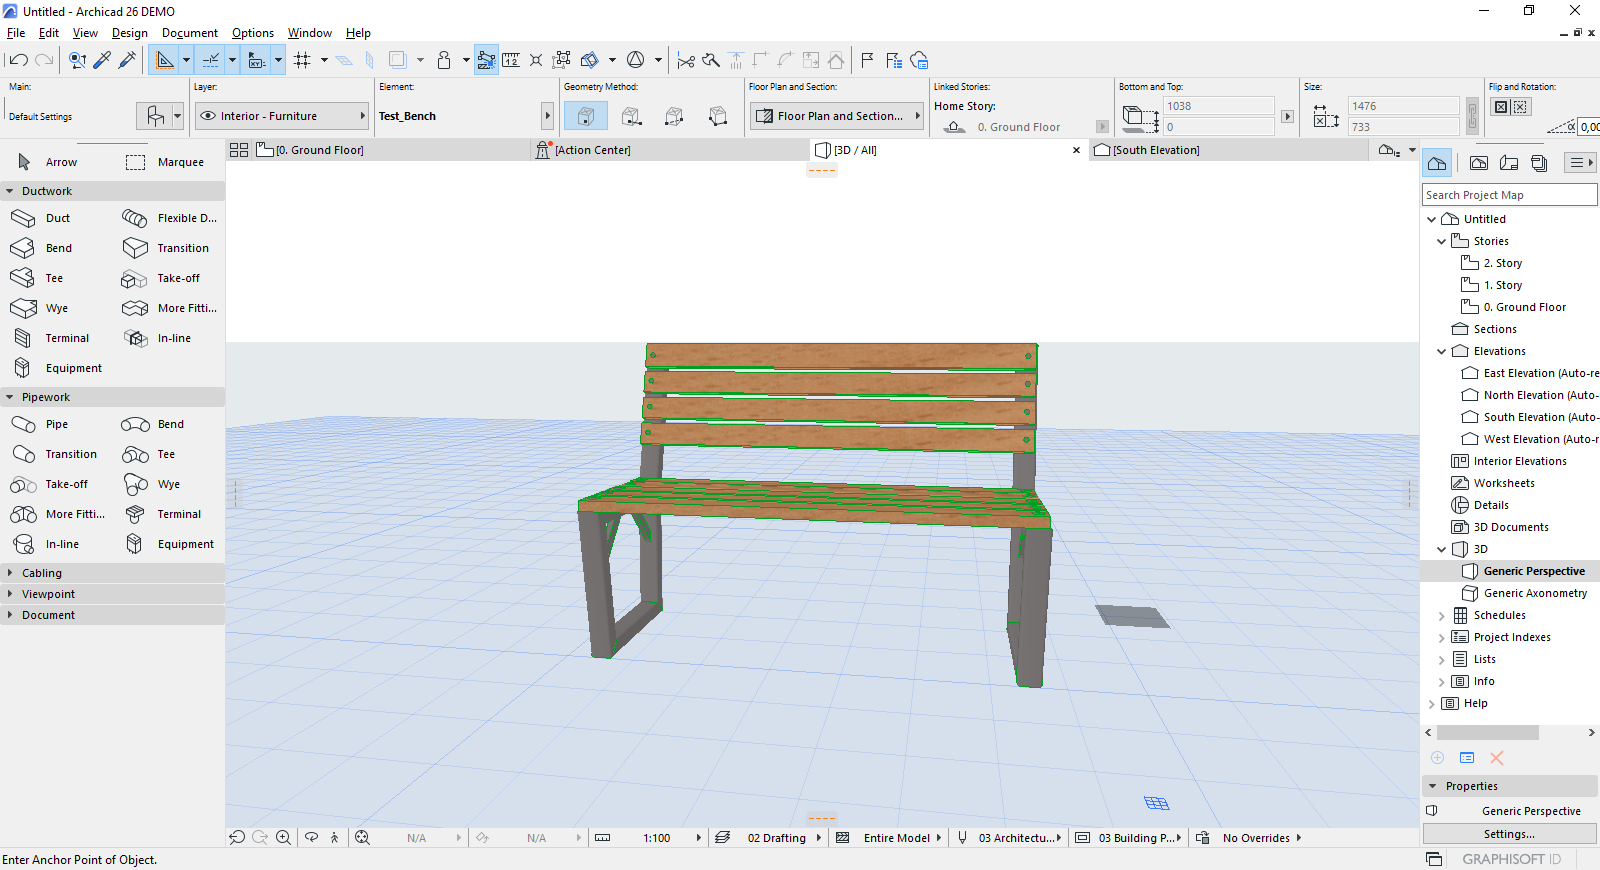Click the Project Map horizontal scrollbar
1600x870 pixels.
coord(1488,733)
